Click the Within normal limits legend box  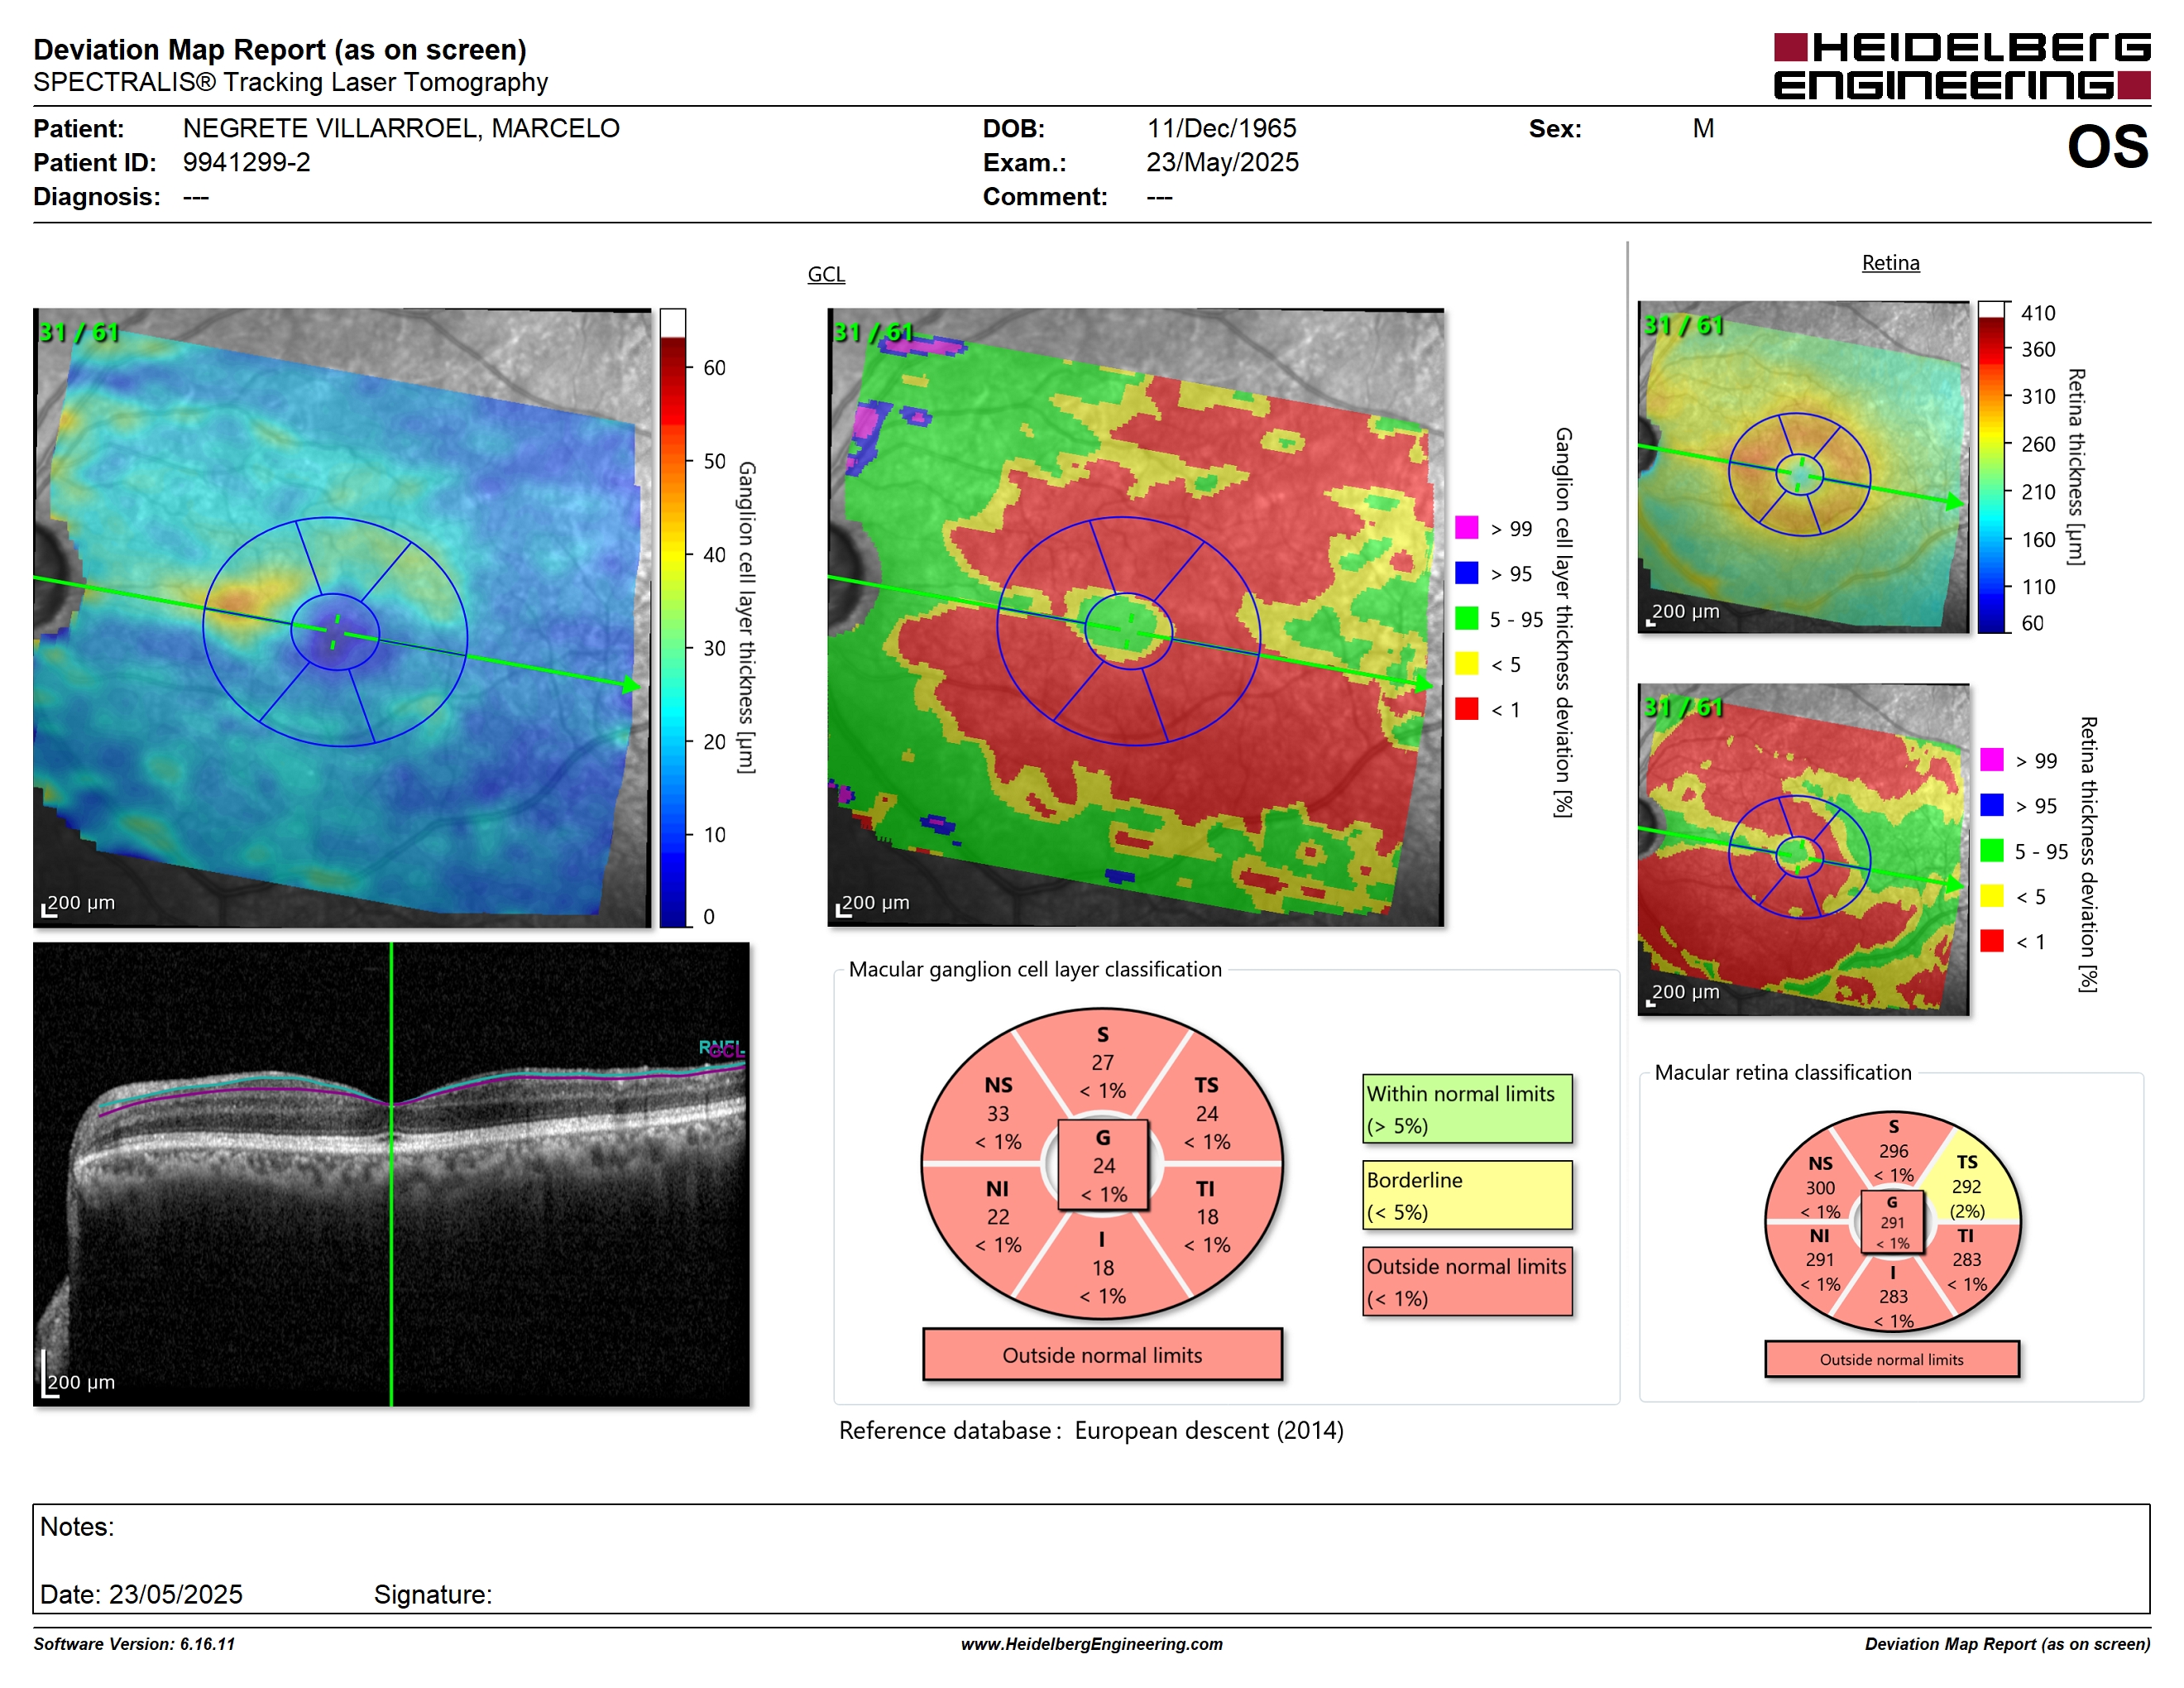(1467, 1109)
